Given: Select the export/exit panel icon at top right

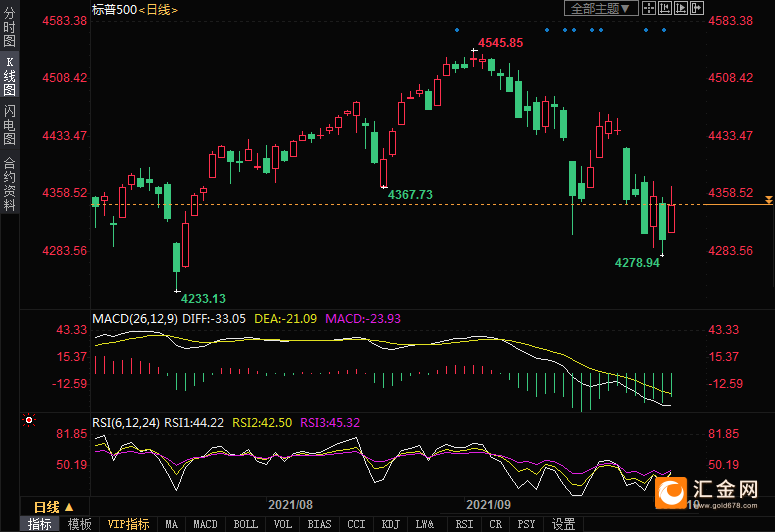Looking at the screenshot, I should (x=696, y=8).
